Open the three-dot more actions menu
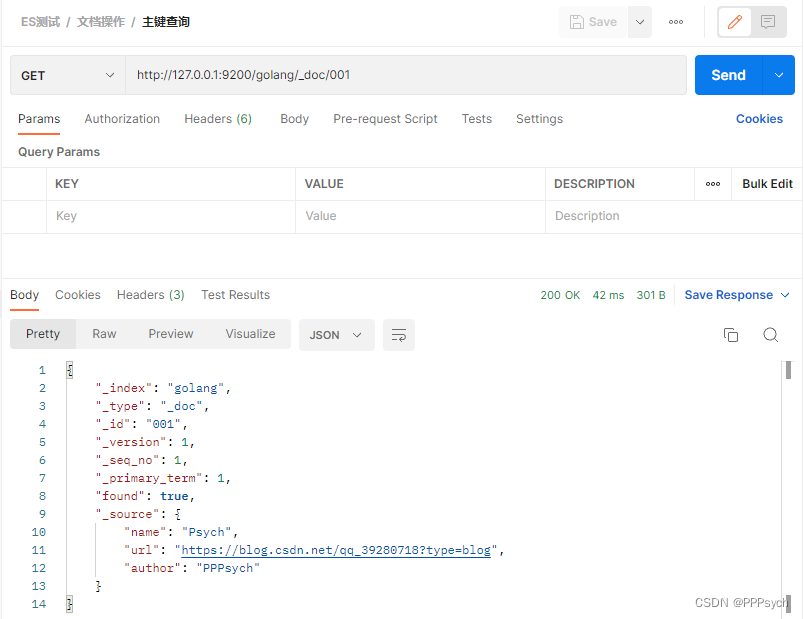This screenshot has width=804, height=619. [676, 22]
